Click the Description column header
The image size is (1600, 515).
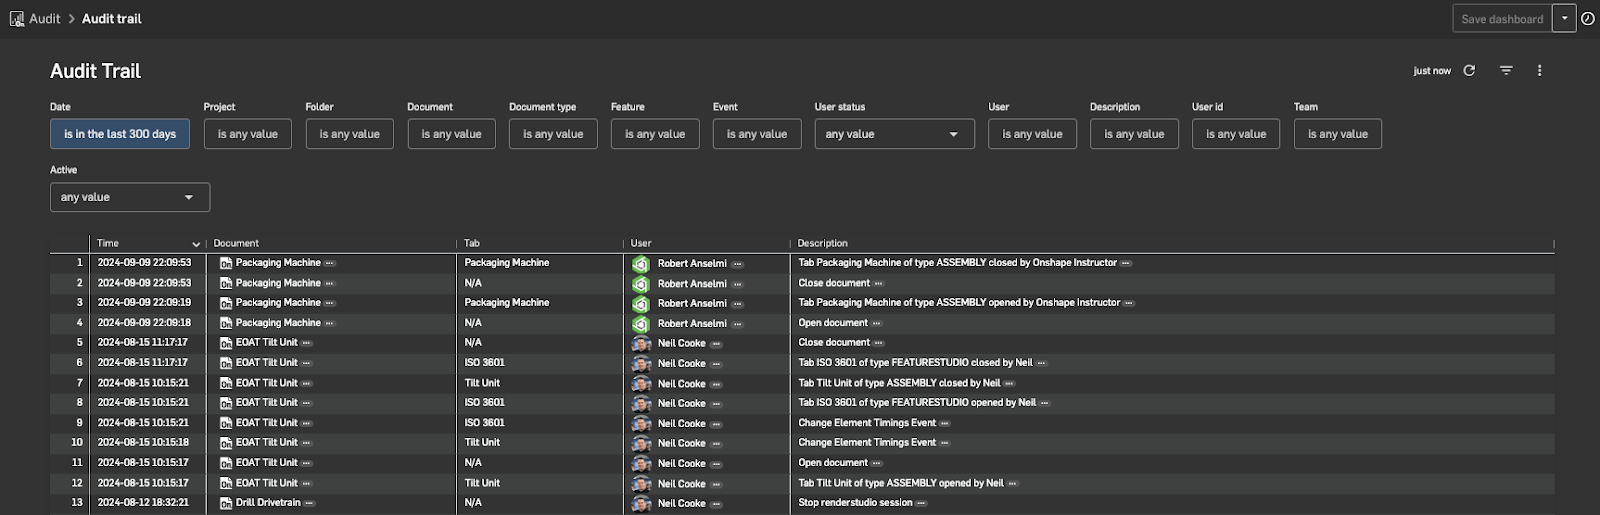[823, 244]
